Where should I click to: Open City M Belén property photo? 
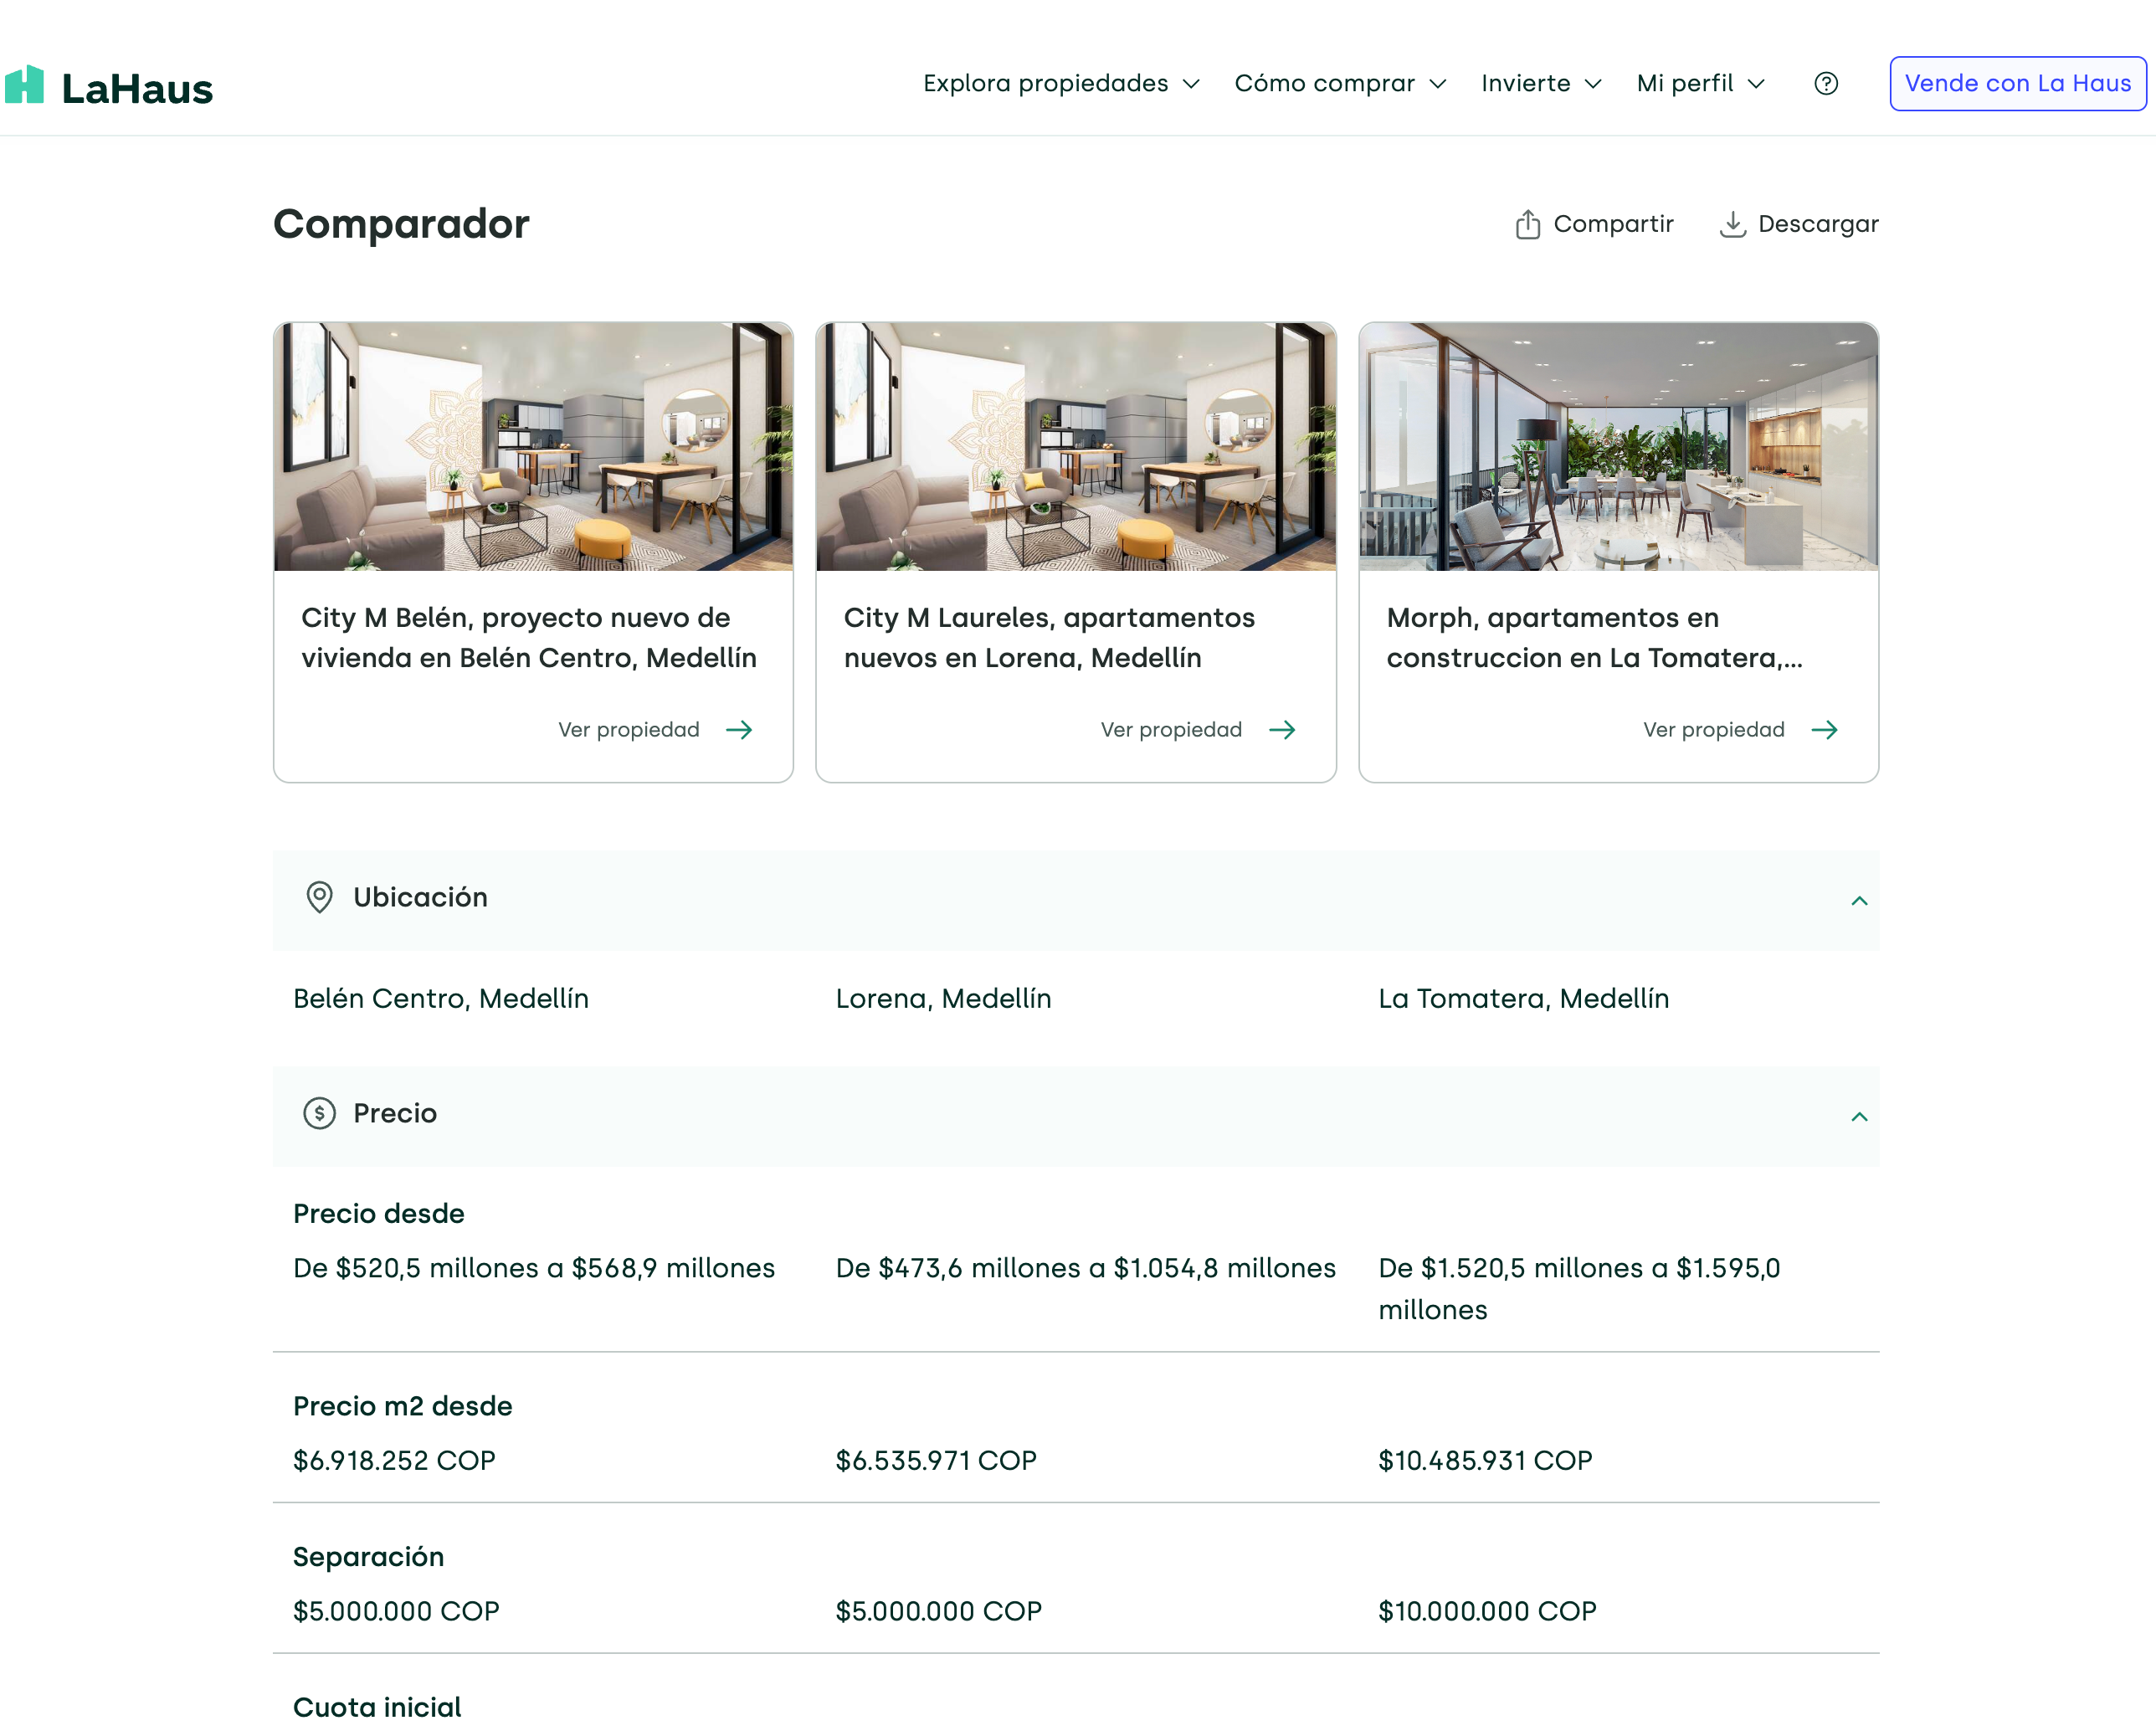(533, 446)
